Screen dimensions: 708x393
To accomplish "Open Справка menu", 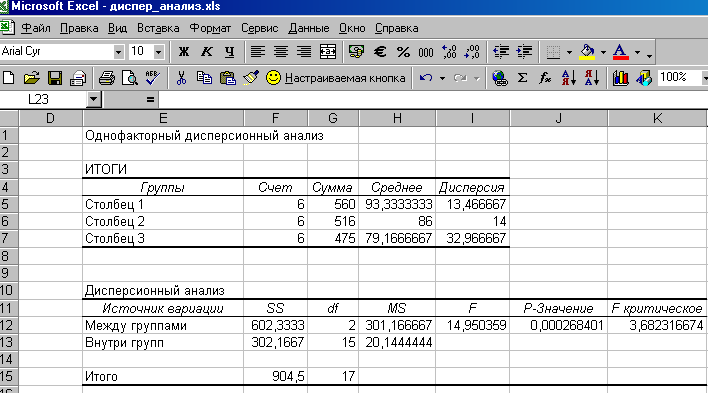I will click(x=396, y=28).
